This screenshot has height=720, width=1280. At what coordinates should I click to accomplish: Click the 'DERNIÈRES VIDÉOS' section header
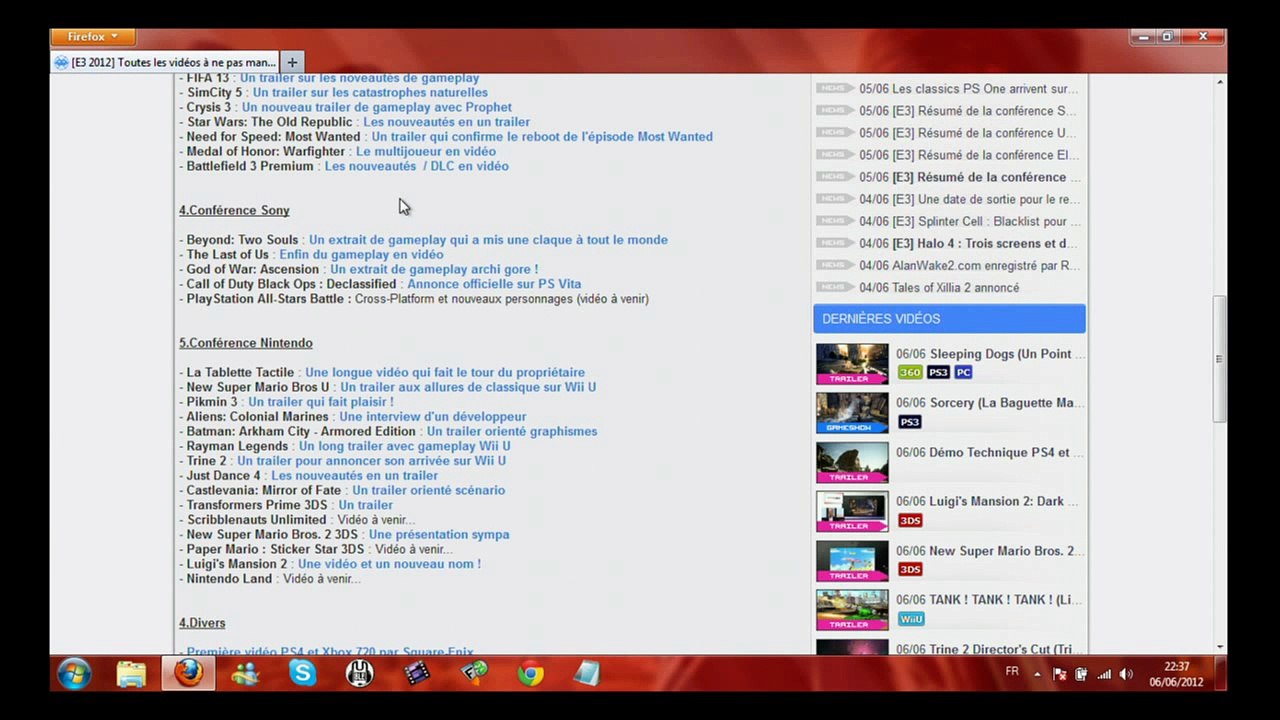[x=949, y=319]
